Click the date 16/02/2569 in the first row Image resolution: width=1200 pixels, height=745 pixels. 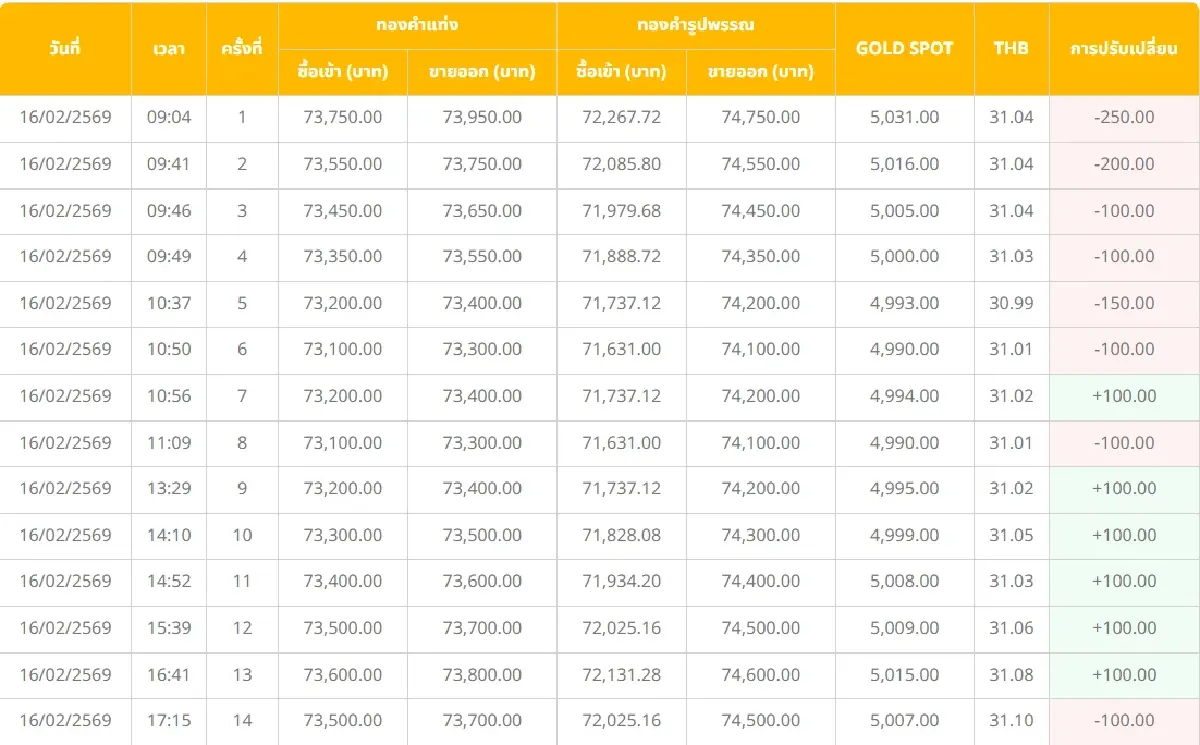tap(65, 118)
